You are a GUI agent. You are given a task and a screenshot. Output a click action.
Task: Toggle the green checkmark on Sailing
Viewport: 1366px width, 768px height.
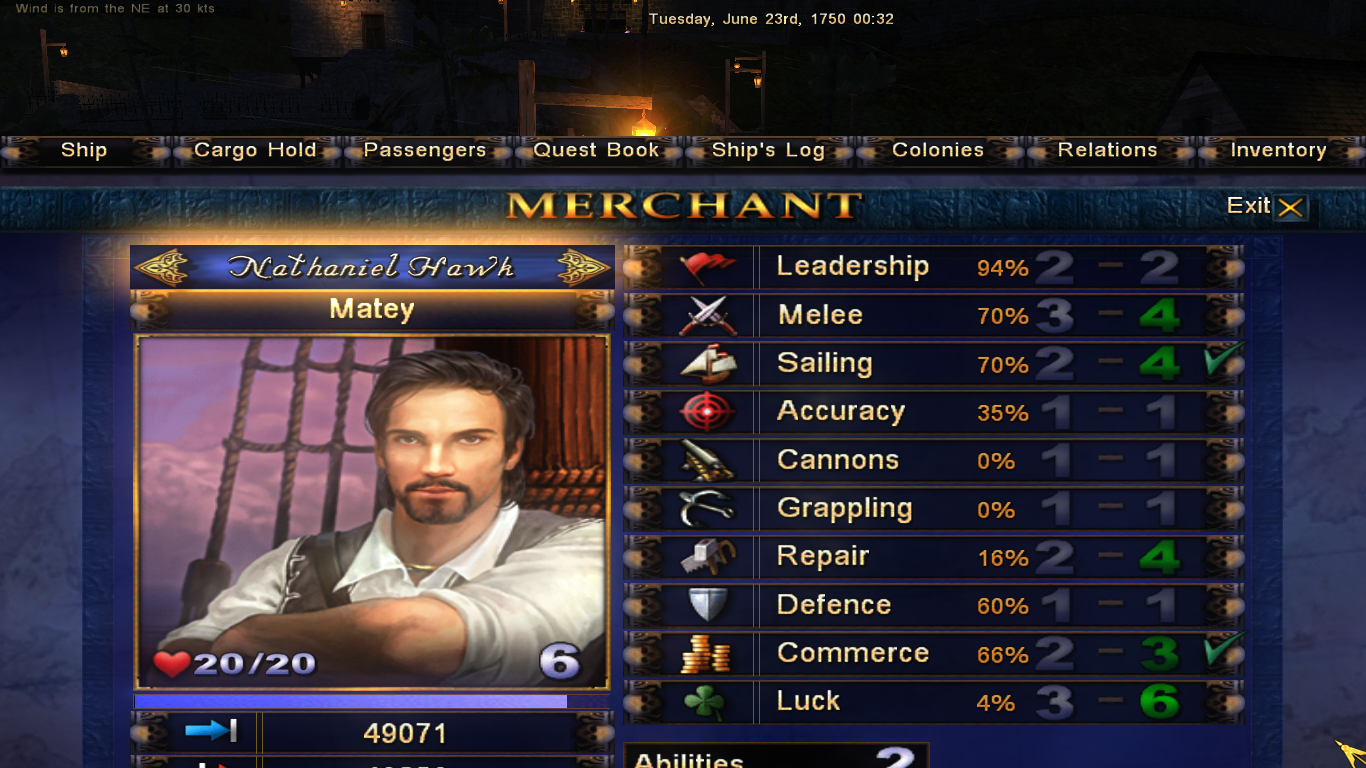[x=1225, y=359]
